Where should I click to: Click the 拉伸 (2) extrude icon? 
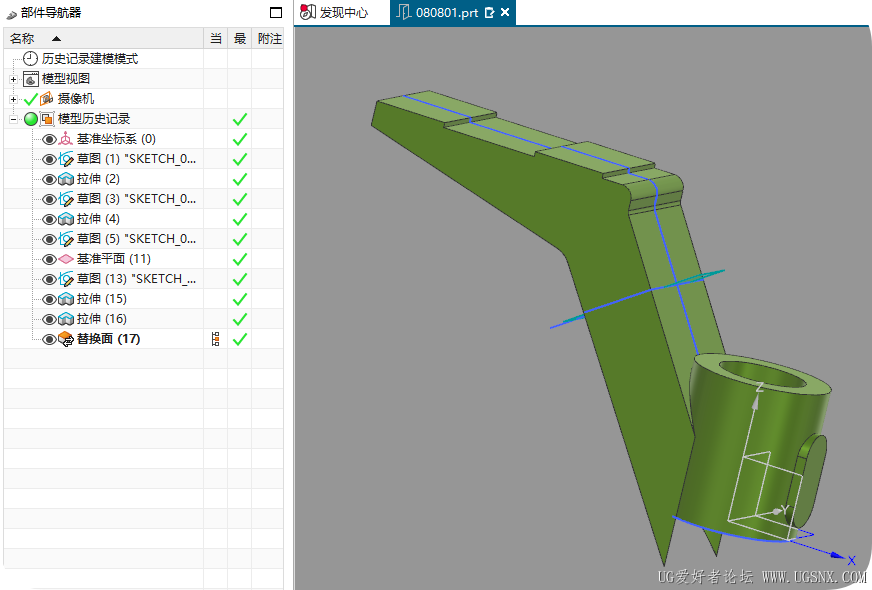pyautogui.click(x=66, y=179)
